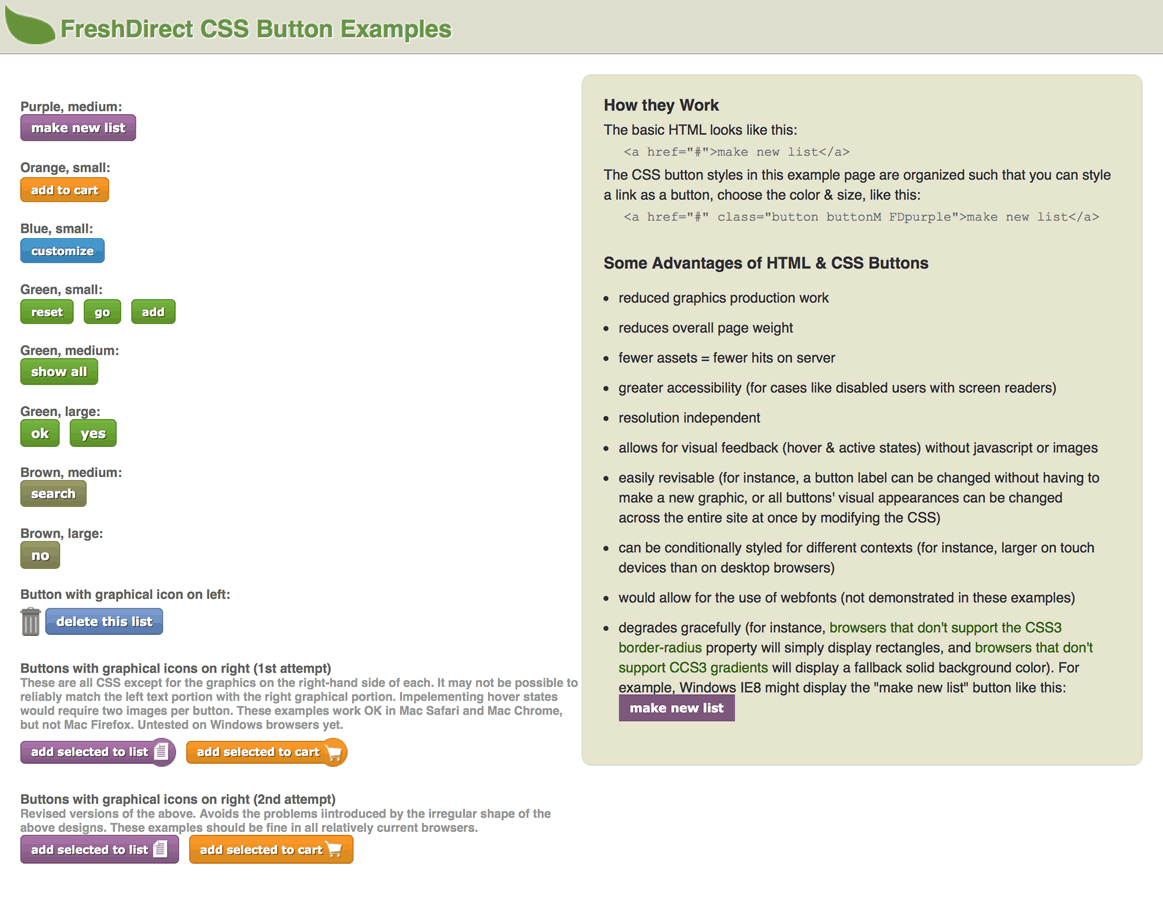1163x900 pixels.
Task: Click the blue "customize" button
Action: (x=62, y=251)
